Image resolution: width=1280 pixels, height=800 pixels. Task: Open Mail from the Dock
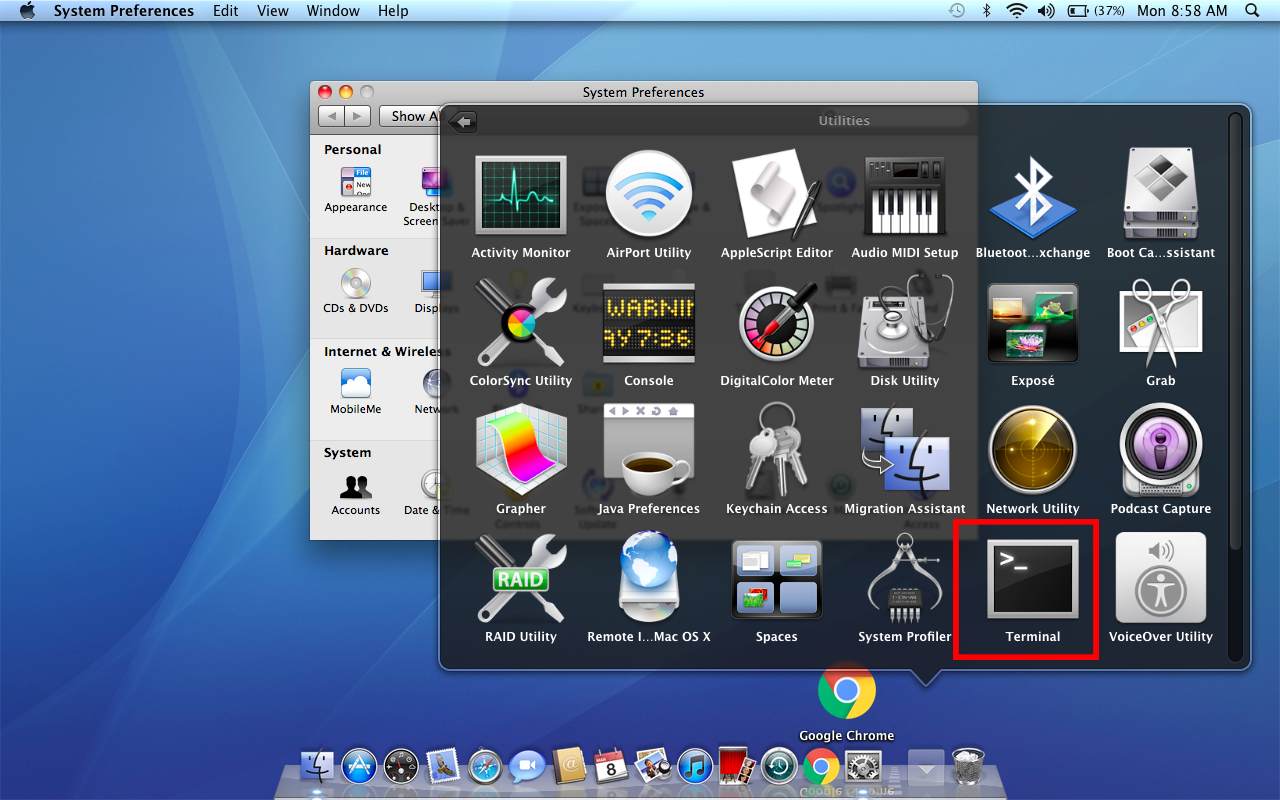click(x=443, y=767)
